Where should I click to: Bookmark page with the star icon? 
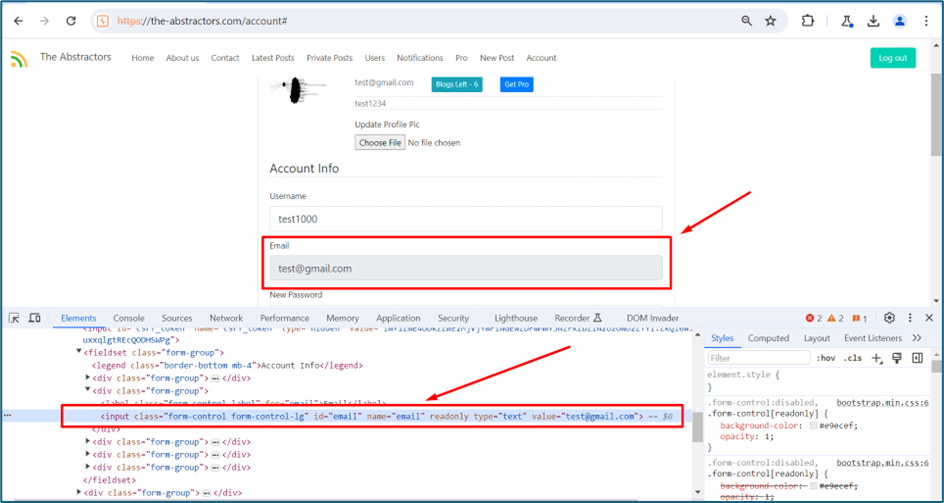tap(771, 21)
